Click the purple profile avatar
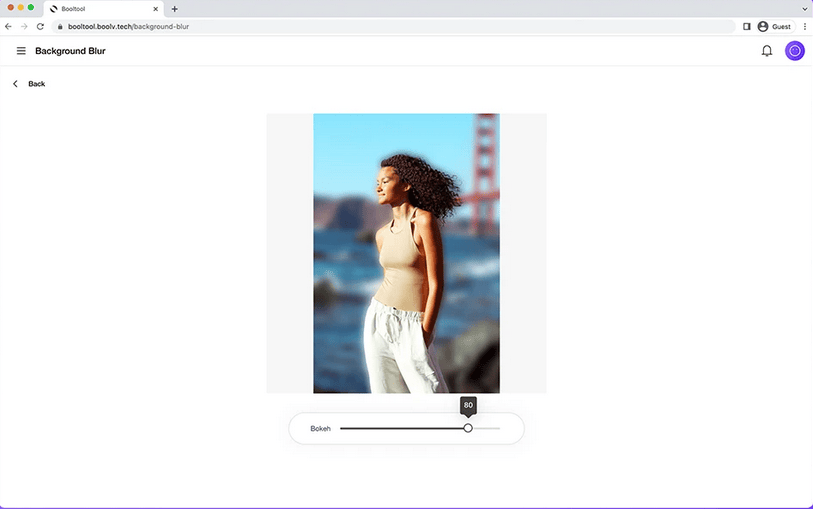The image size is (813, 509). pos(795,51)
